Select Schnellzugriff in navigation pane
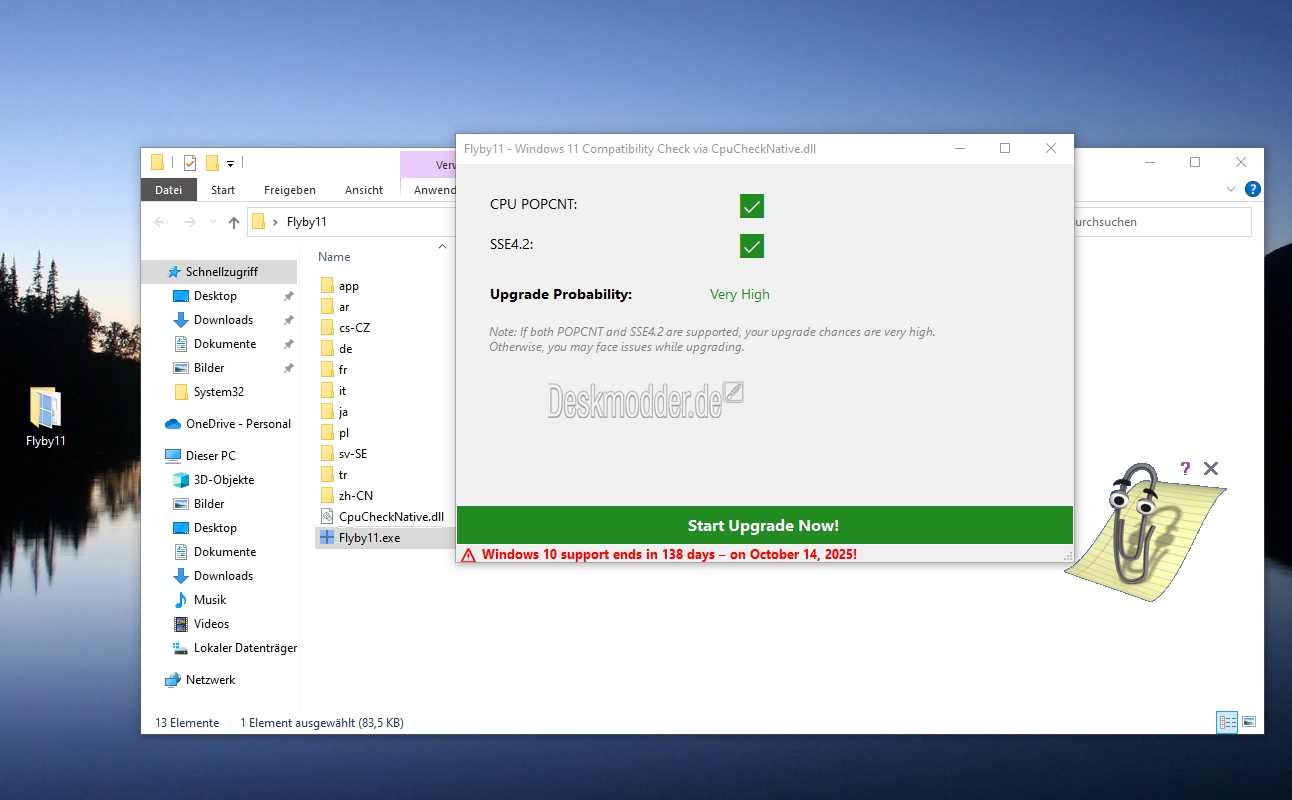Viewport: 1292px width, 800px height. [220, 272]
